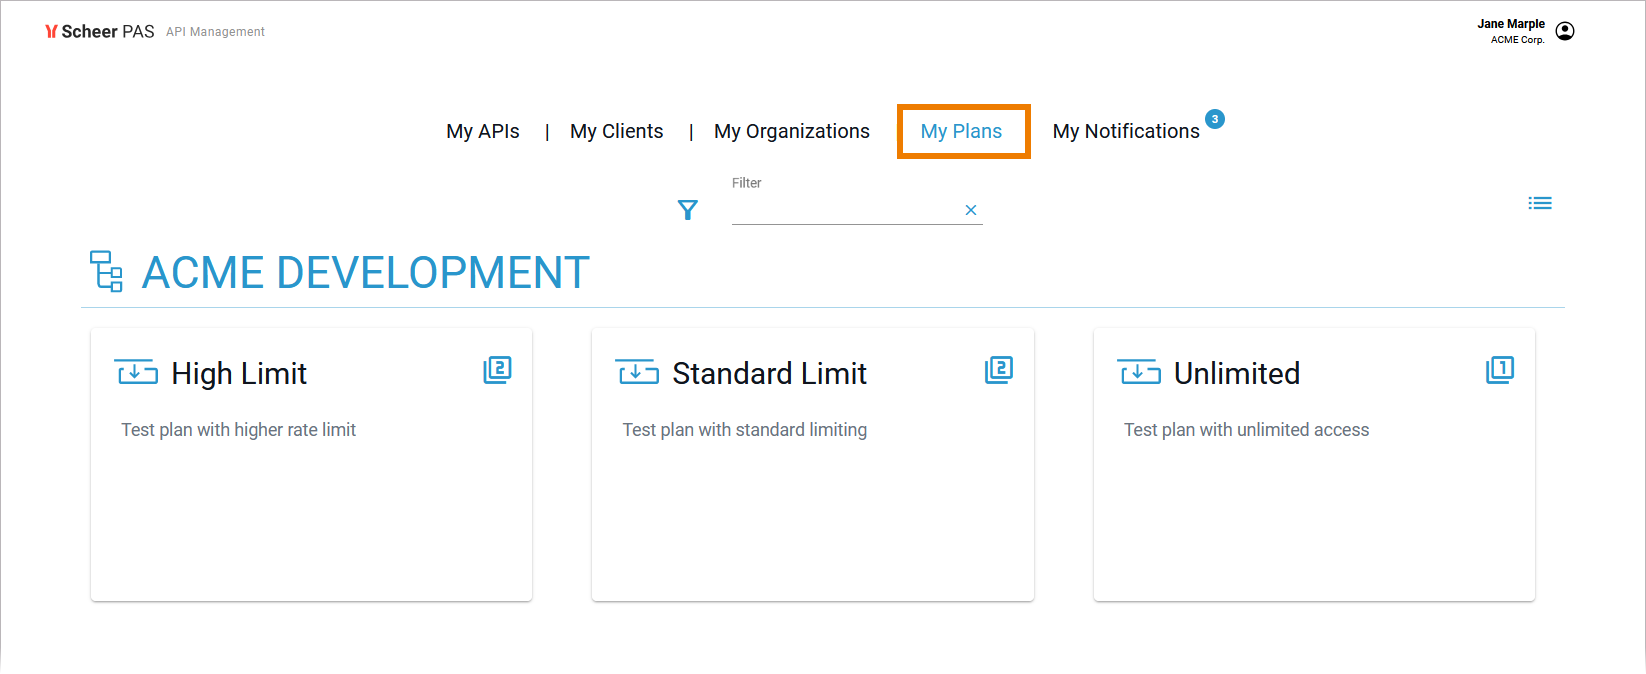Open the High Limit versions icon

click(497, 370)
